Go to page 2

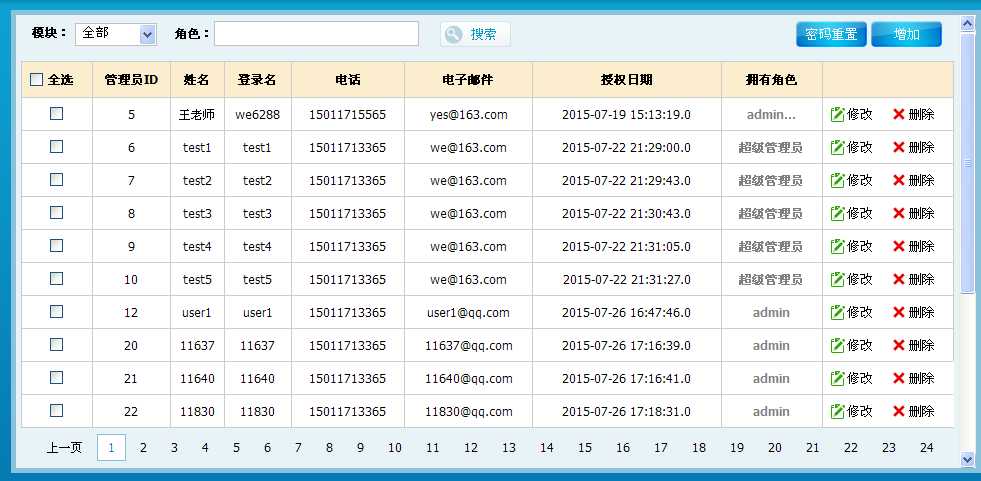[x=143, y=448]
